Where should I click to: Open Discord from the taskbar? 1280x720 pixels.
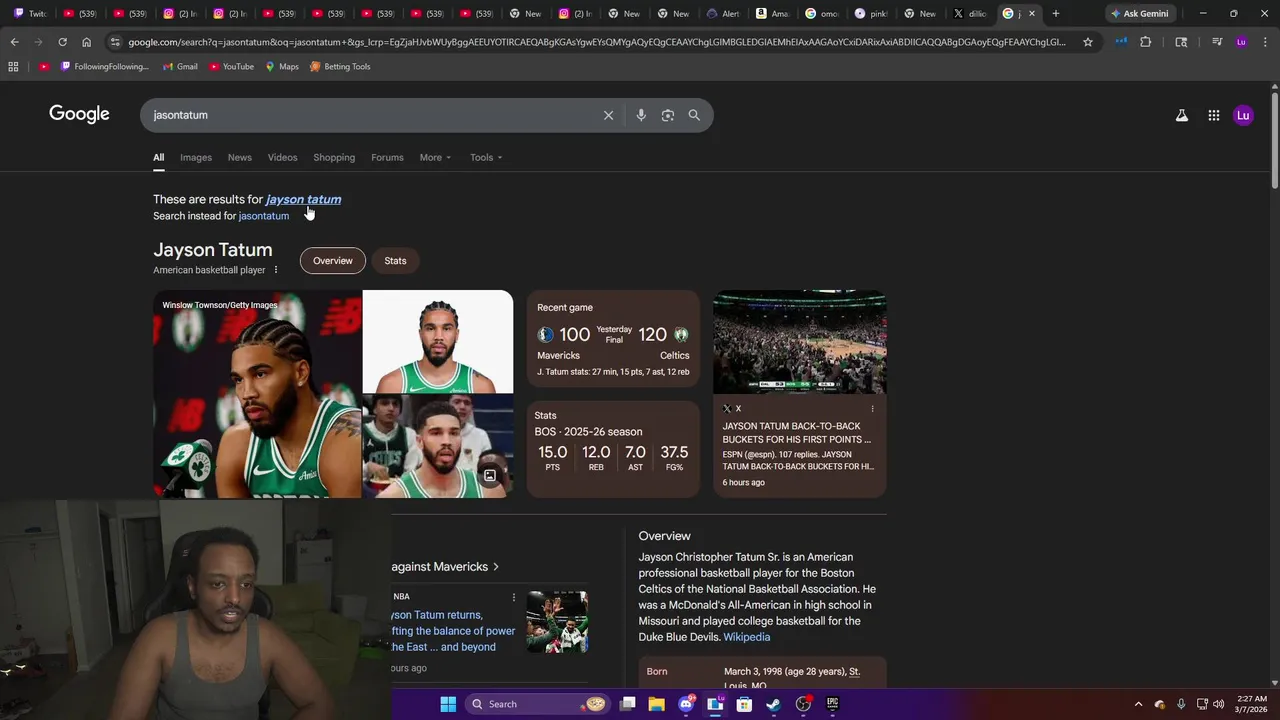(x=686, y=704)
